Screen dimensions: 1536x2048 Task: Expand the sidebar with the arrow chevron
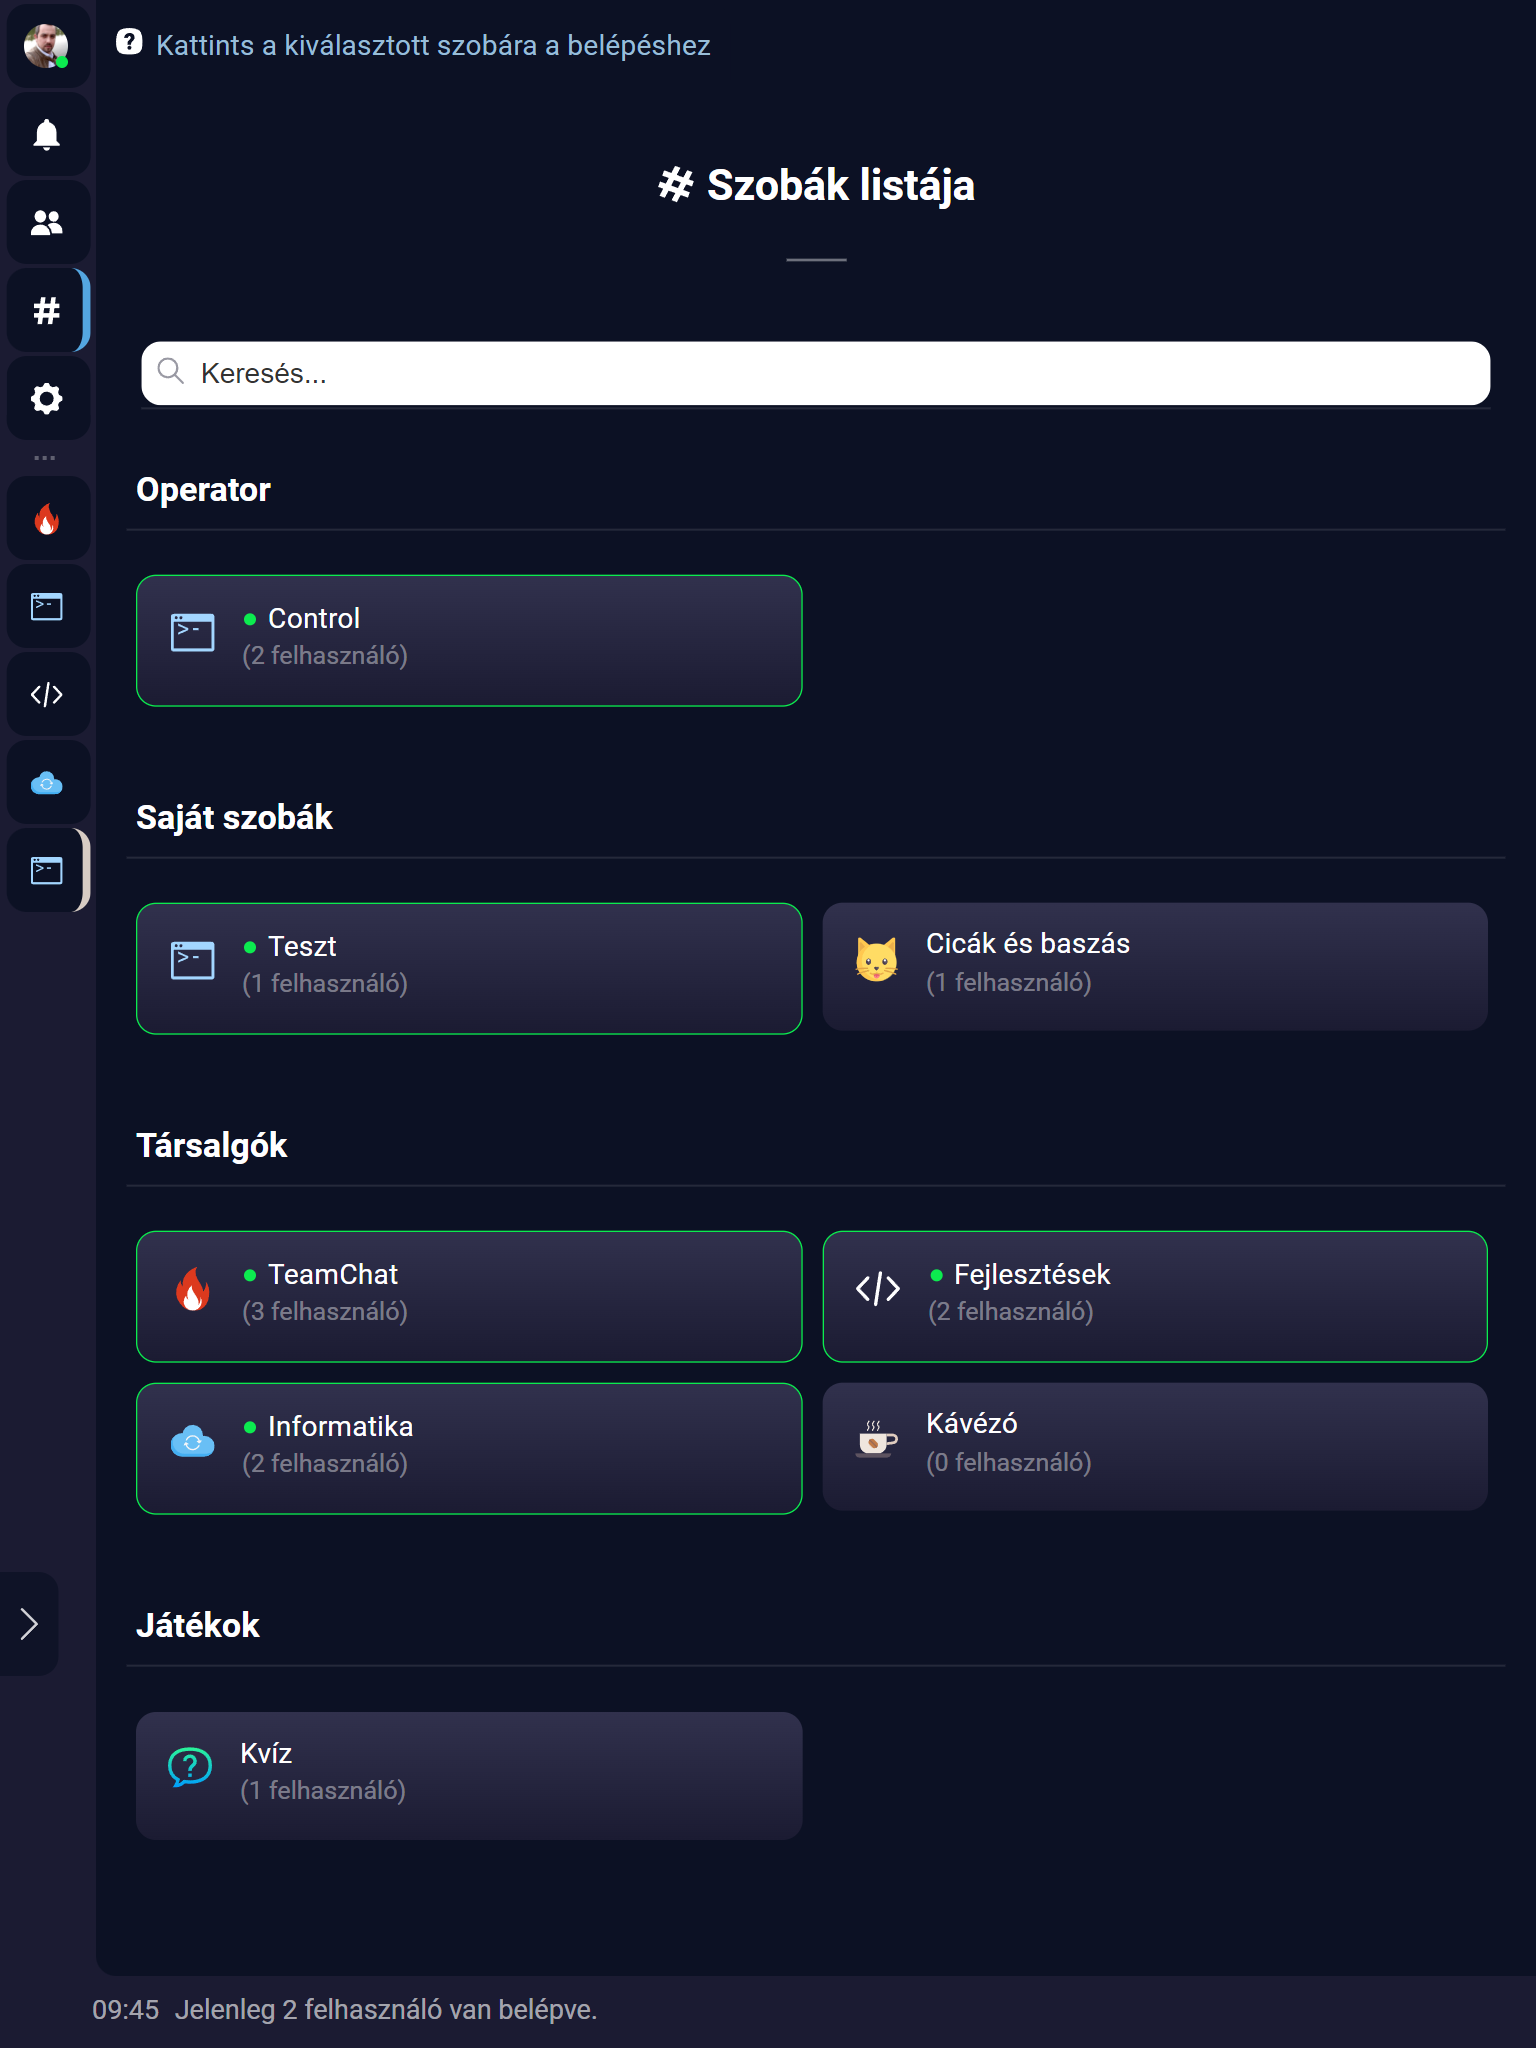[29, 1624]
